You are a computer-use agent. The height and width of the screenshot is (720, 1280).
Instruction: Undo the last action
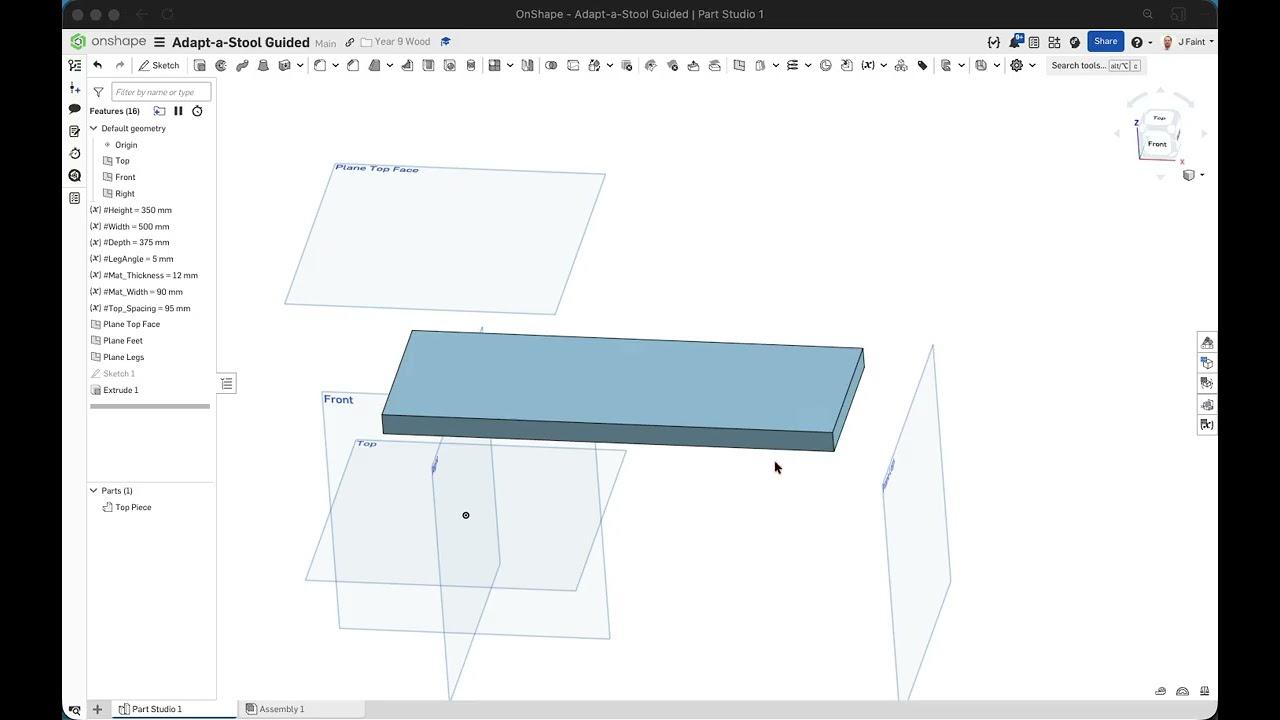point(97,65)
